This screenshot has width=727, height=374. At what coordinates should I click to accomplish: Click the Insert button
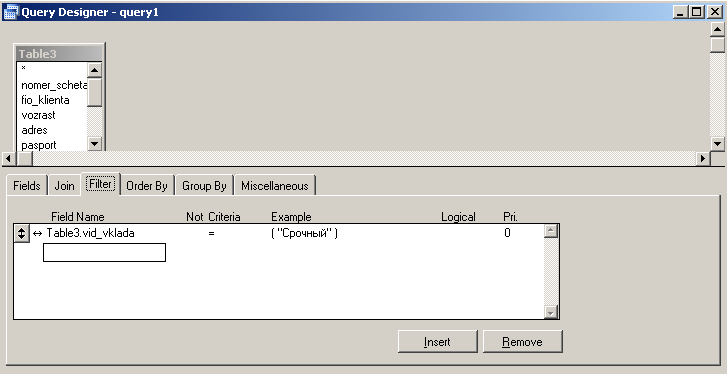click(437, 342)
